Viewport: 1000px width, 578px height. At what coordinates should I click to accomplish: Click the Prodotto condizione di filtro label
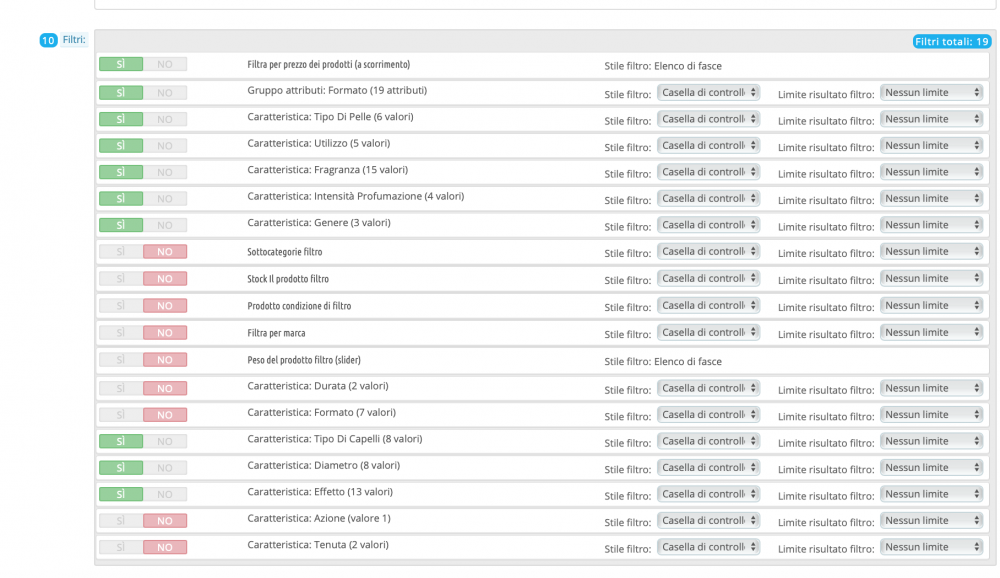tap(299, 305)
